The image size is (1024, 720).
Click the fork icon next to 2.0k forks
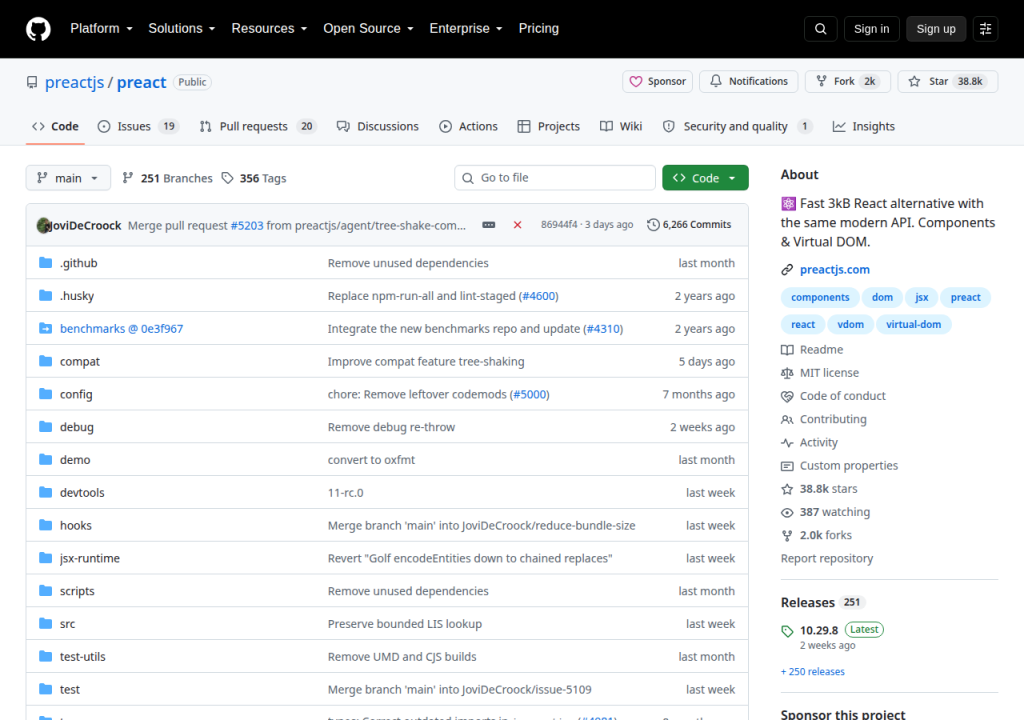[787, 535]
